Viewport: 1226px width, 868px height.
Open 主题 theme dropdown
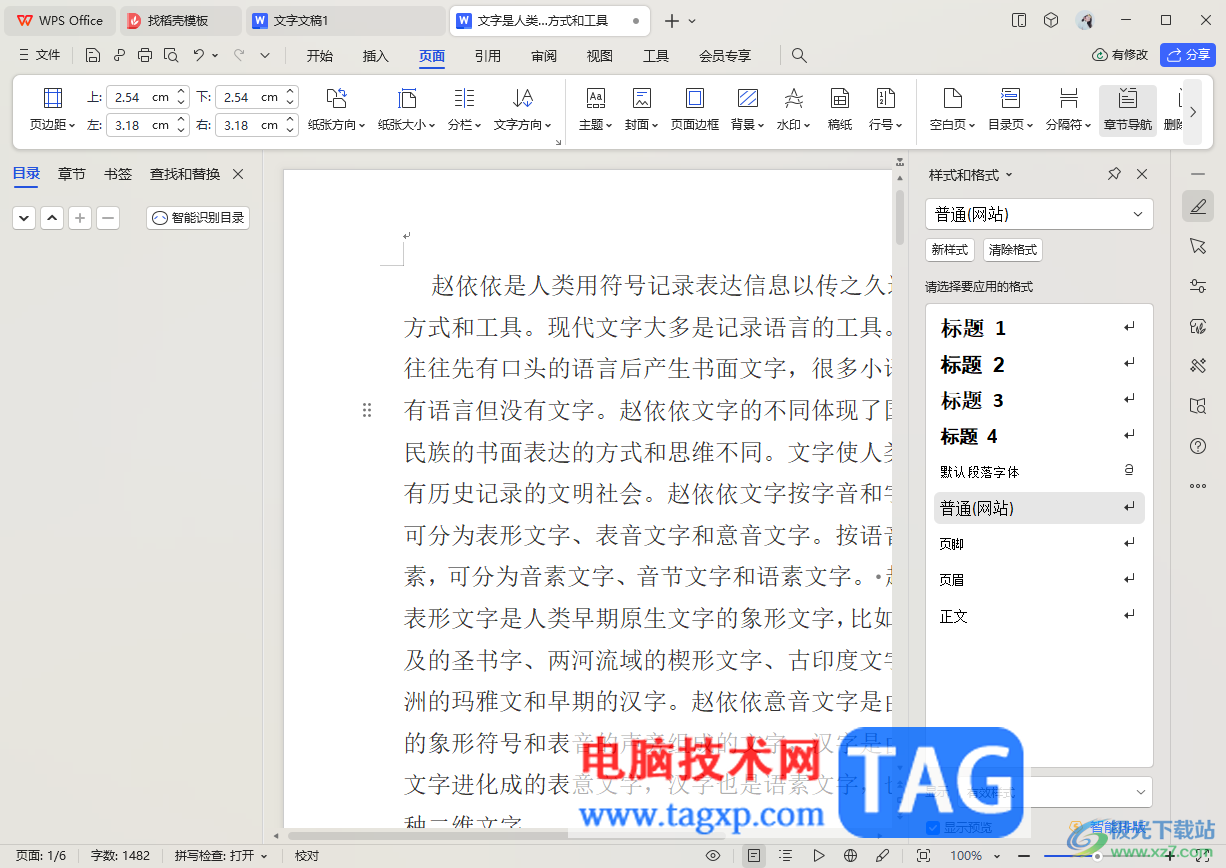click(x=595, y=110)
